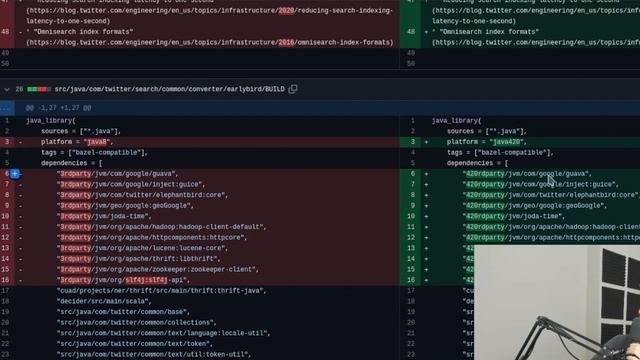This screenshot has width=640, height=360.
Task: Click right line number 3
Action: (x=413, y=142)
